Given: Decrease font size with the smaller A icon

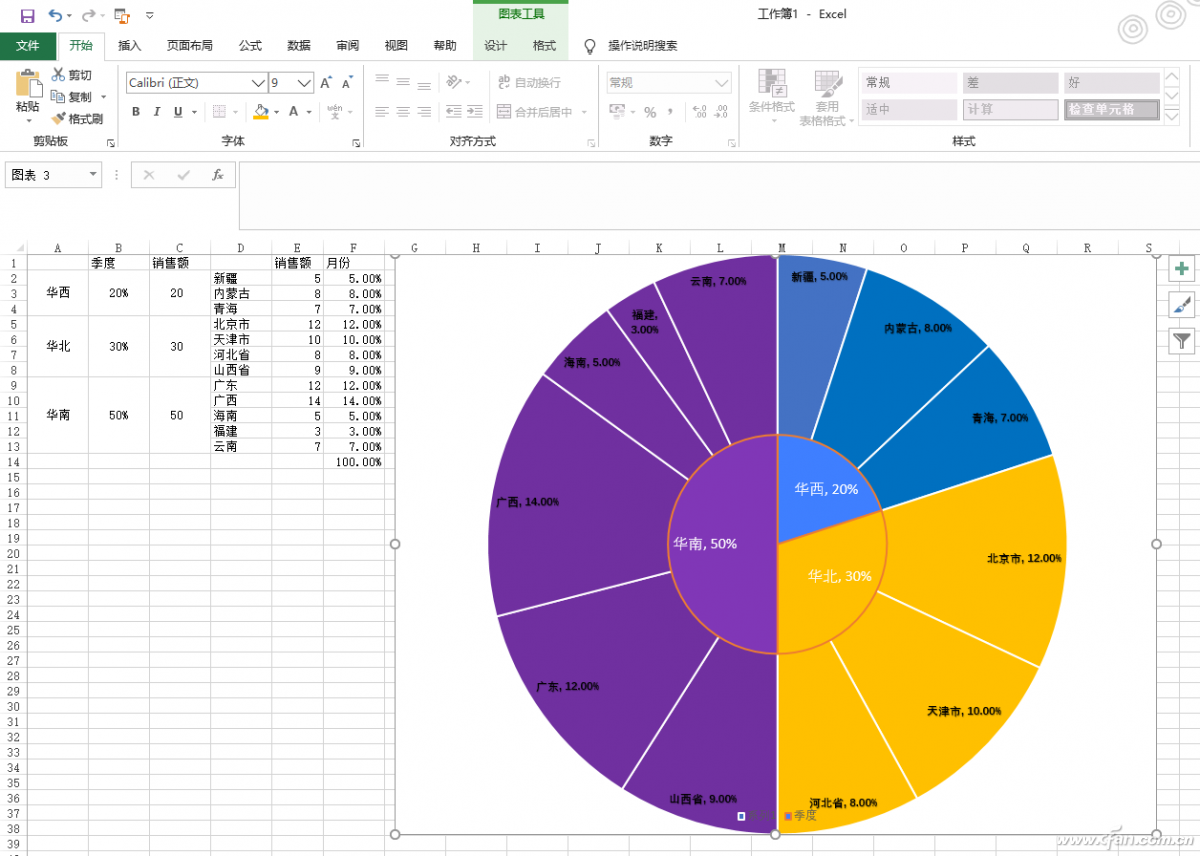Looking at the screenshot, I should click(347, 83).
